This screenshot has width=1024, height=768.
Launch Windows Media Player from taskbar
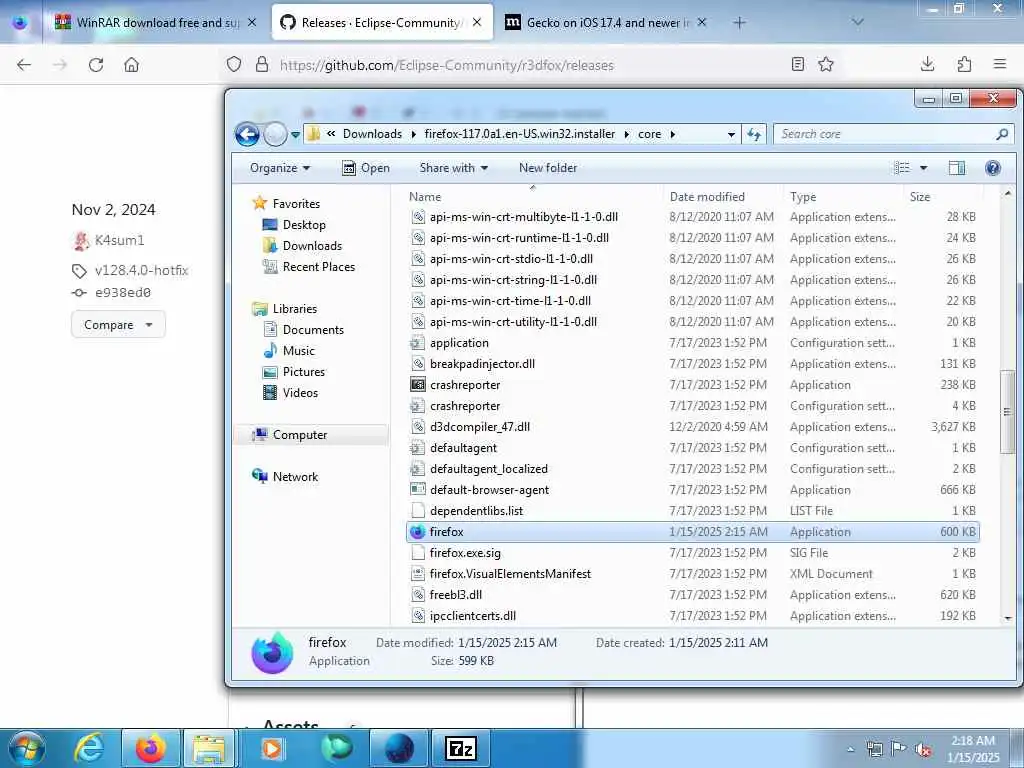click(x=272, y=748)
